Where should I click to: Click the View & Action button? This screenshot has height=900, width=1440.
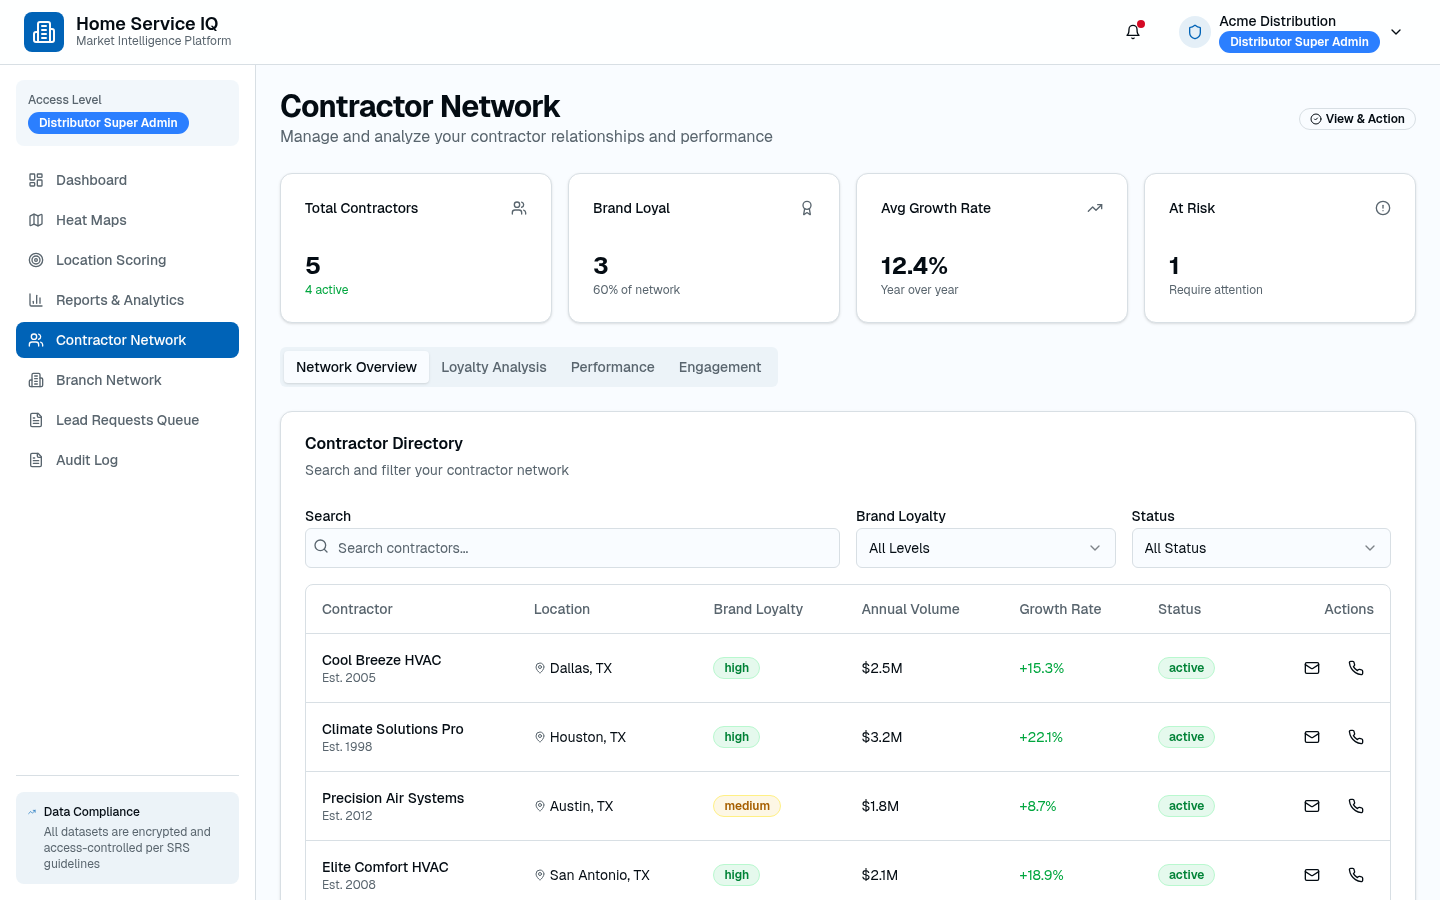coord(1357,119)
